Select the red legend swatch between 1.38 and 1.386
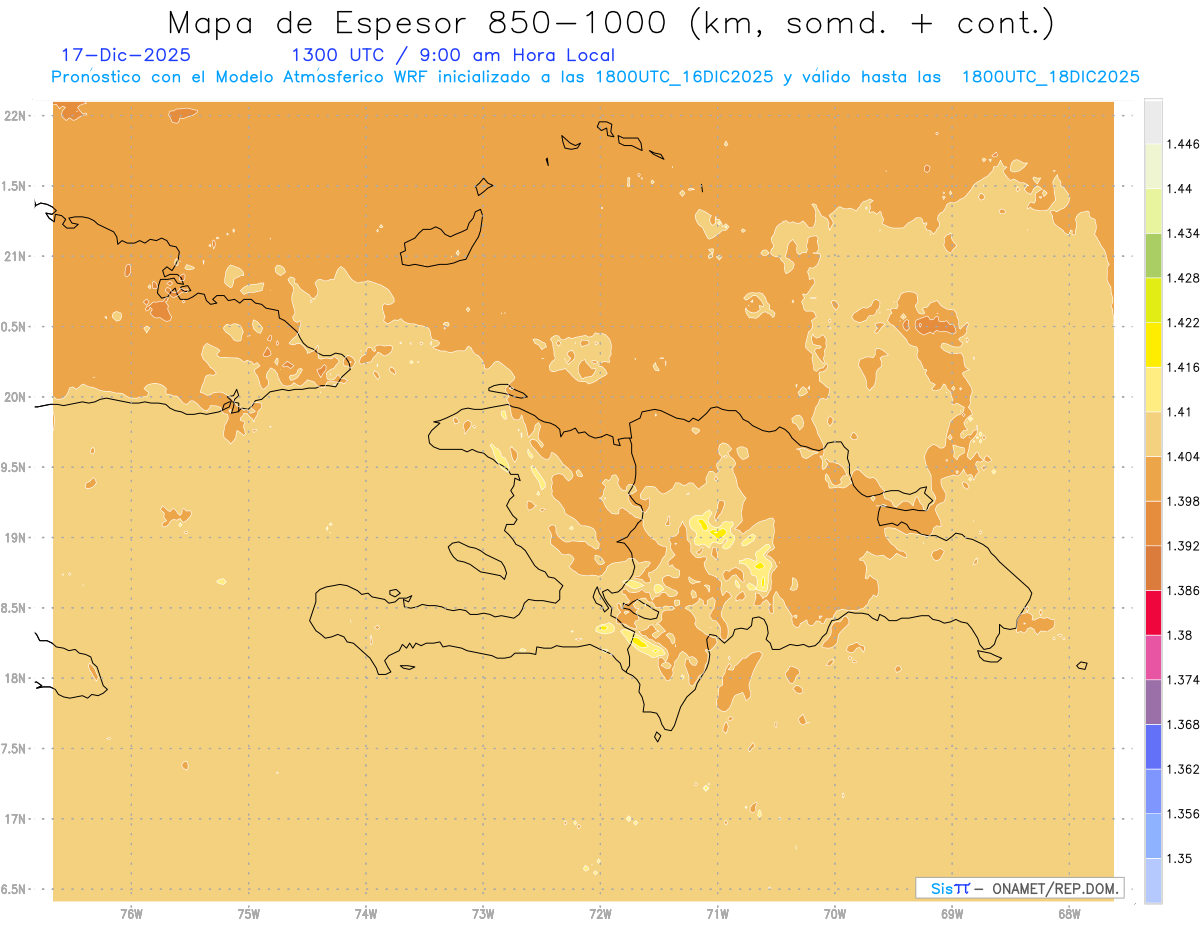This screenshot has height=927, width=1200. [x=1153, y=612]
